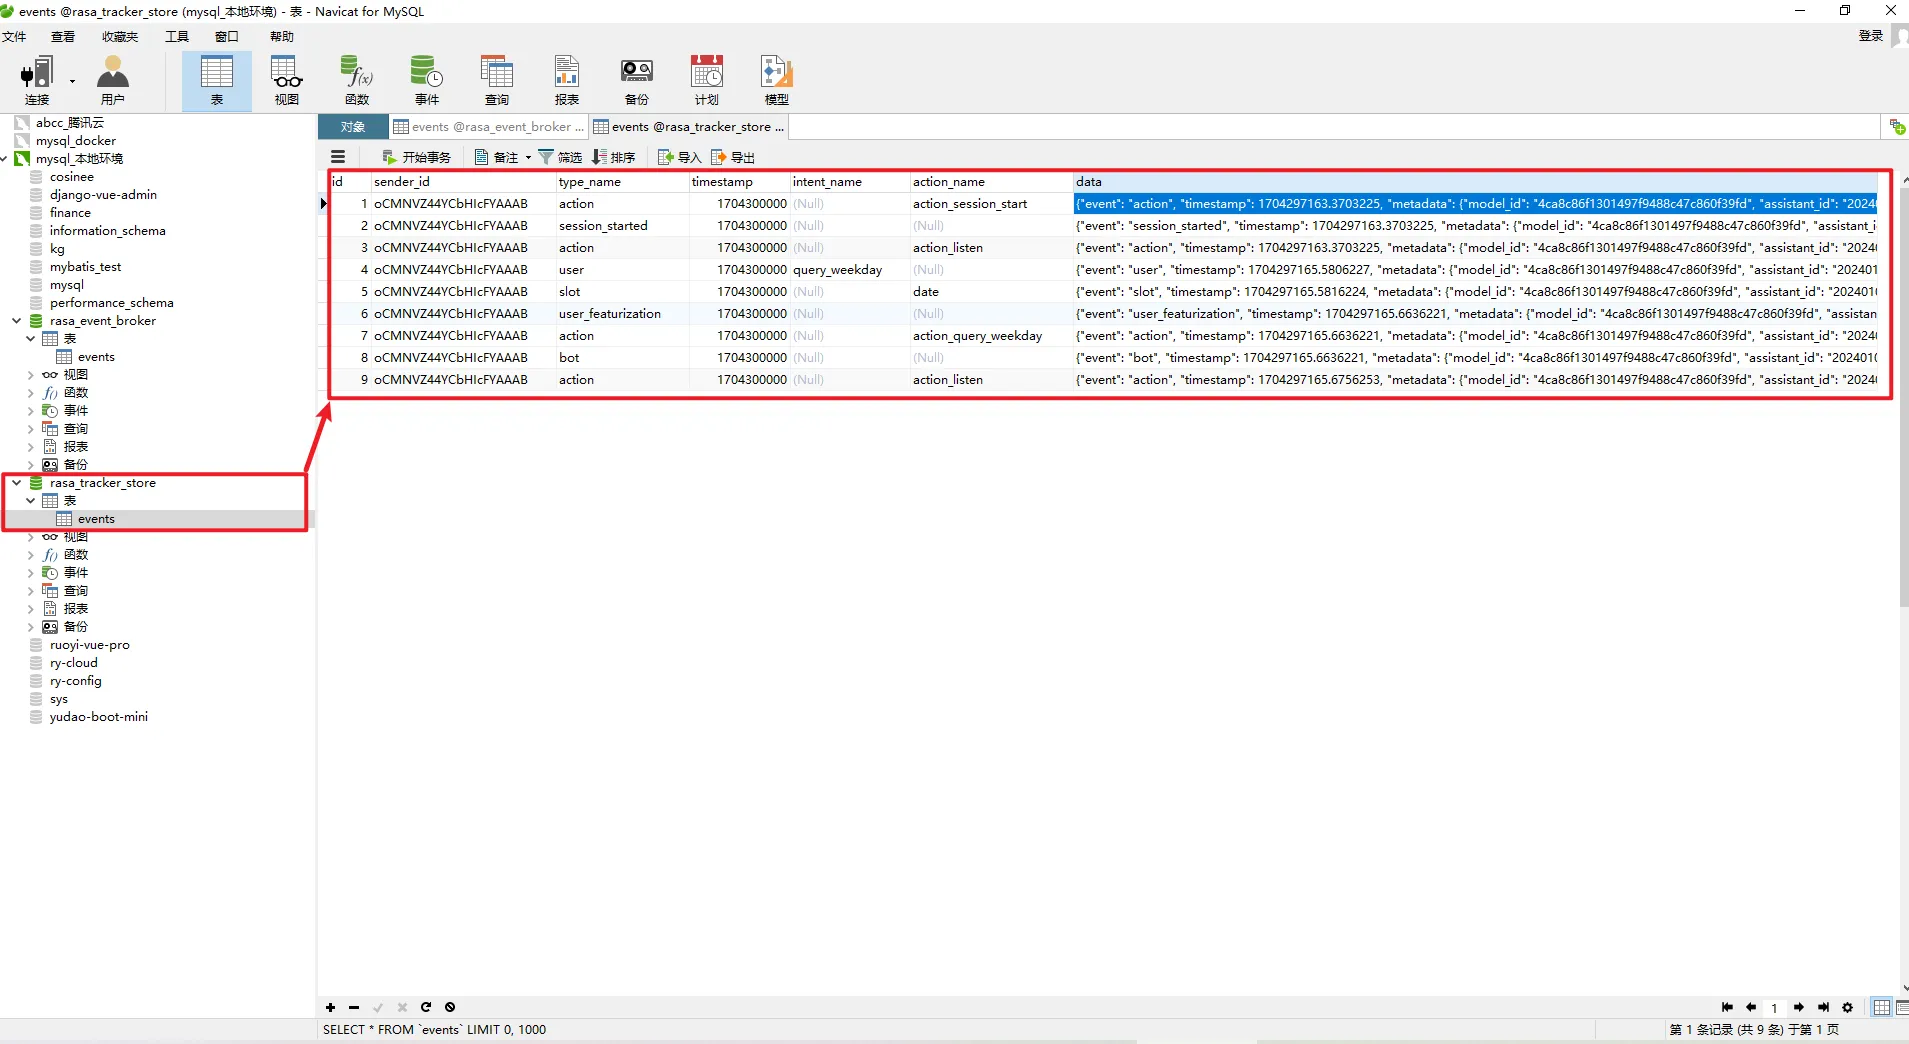Switch to events @rasa_tracker_store tab
Image resolution: width=1909 pixels, height=1044 pixels.
[689, 127]
